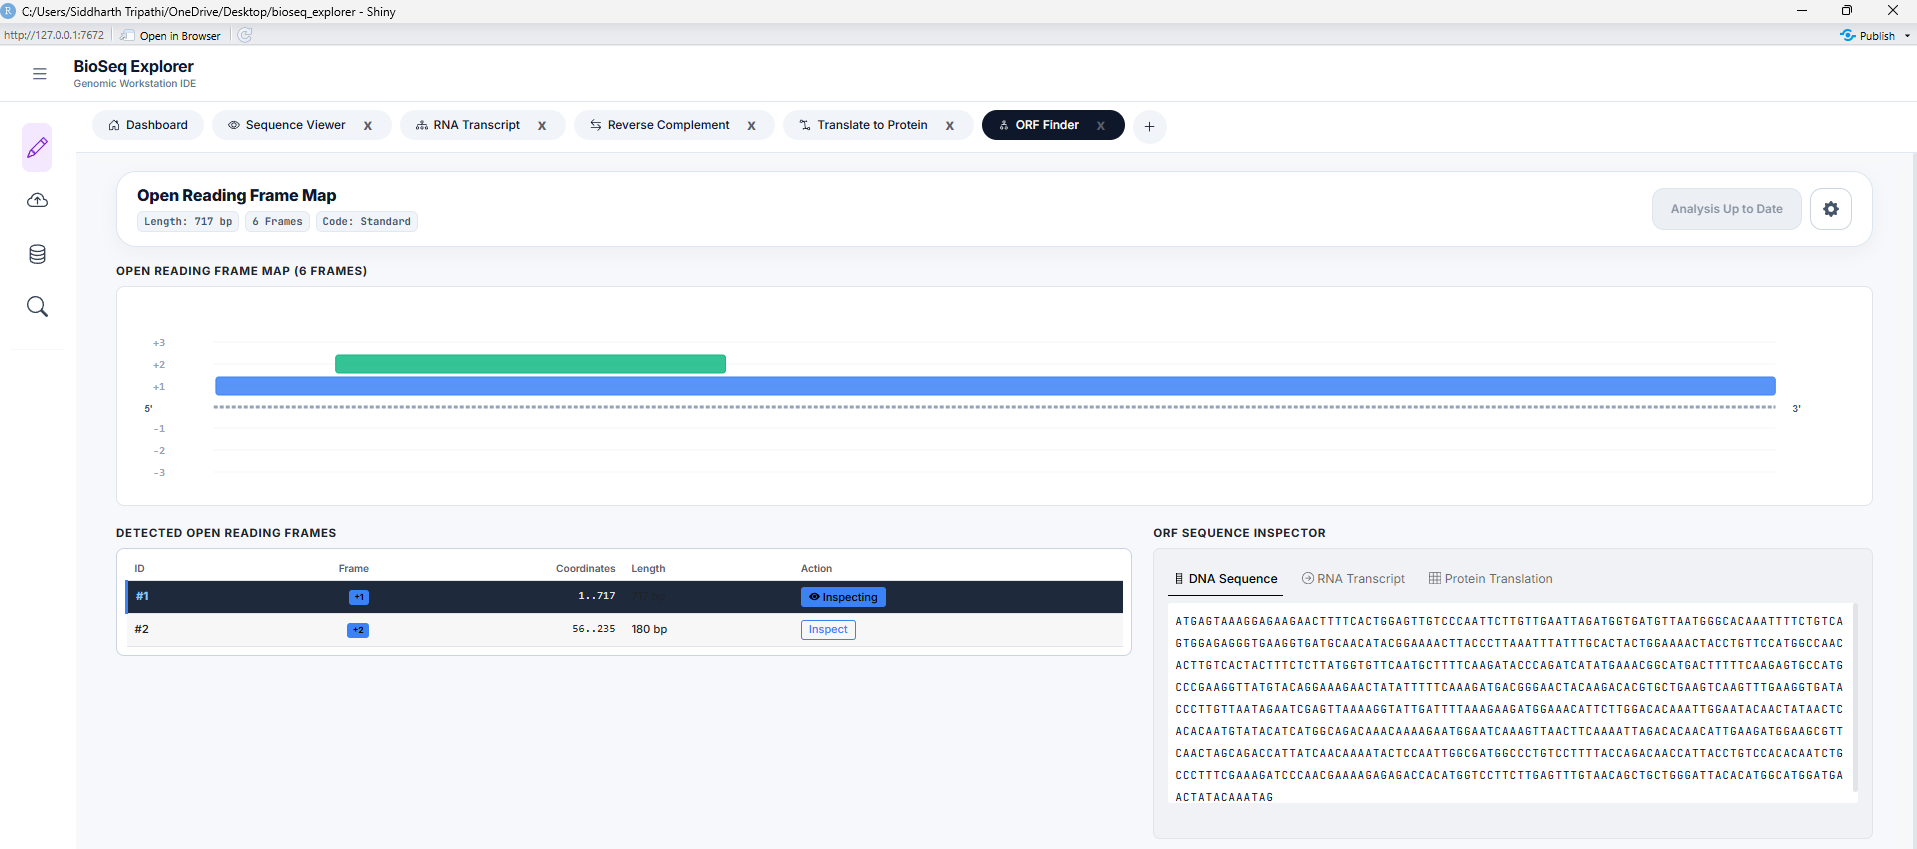The width and height of the screenshot is (1917, 849).
Task: Add a new tab with plus button
Action: 1150,126
